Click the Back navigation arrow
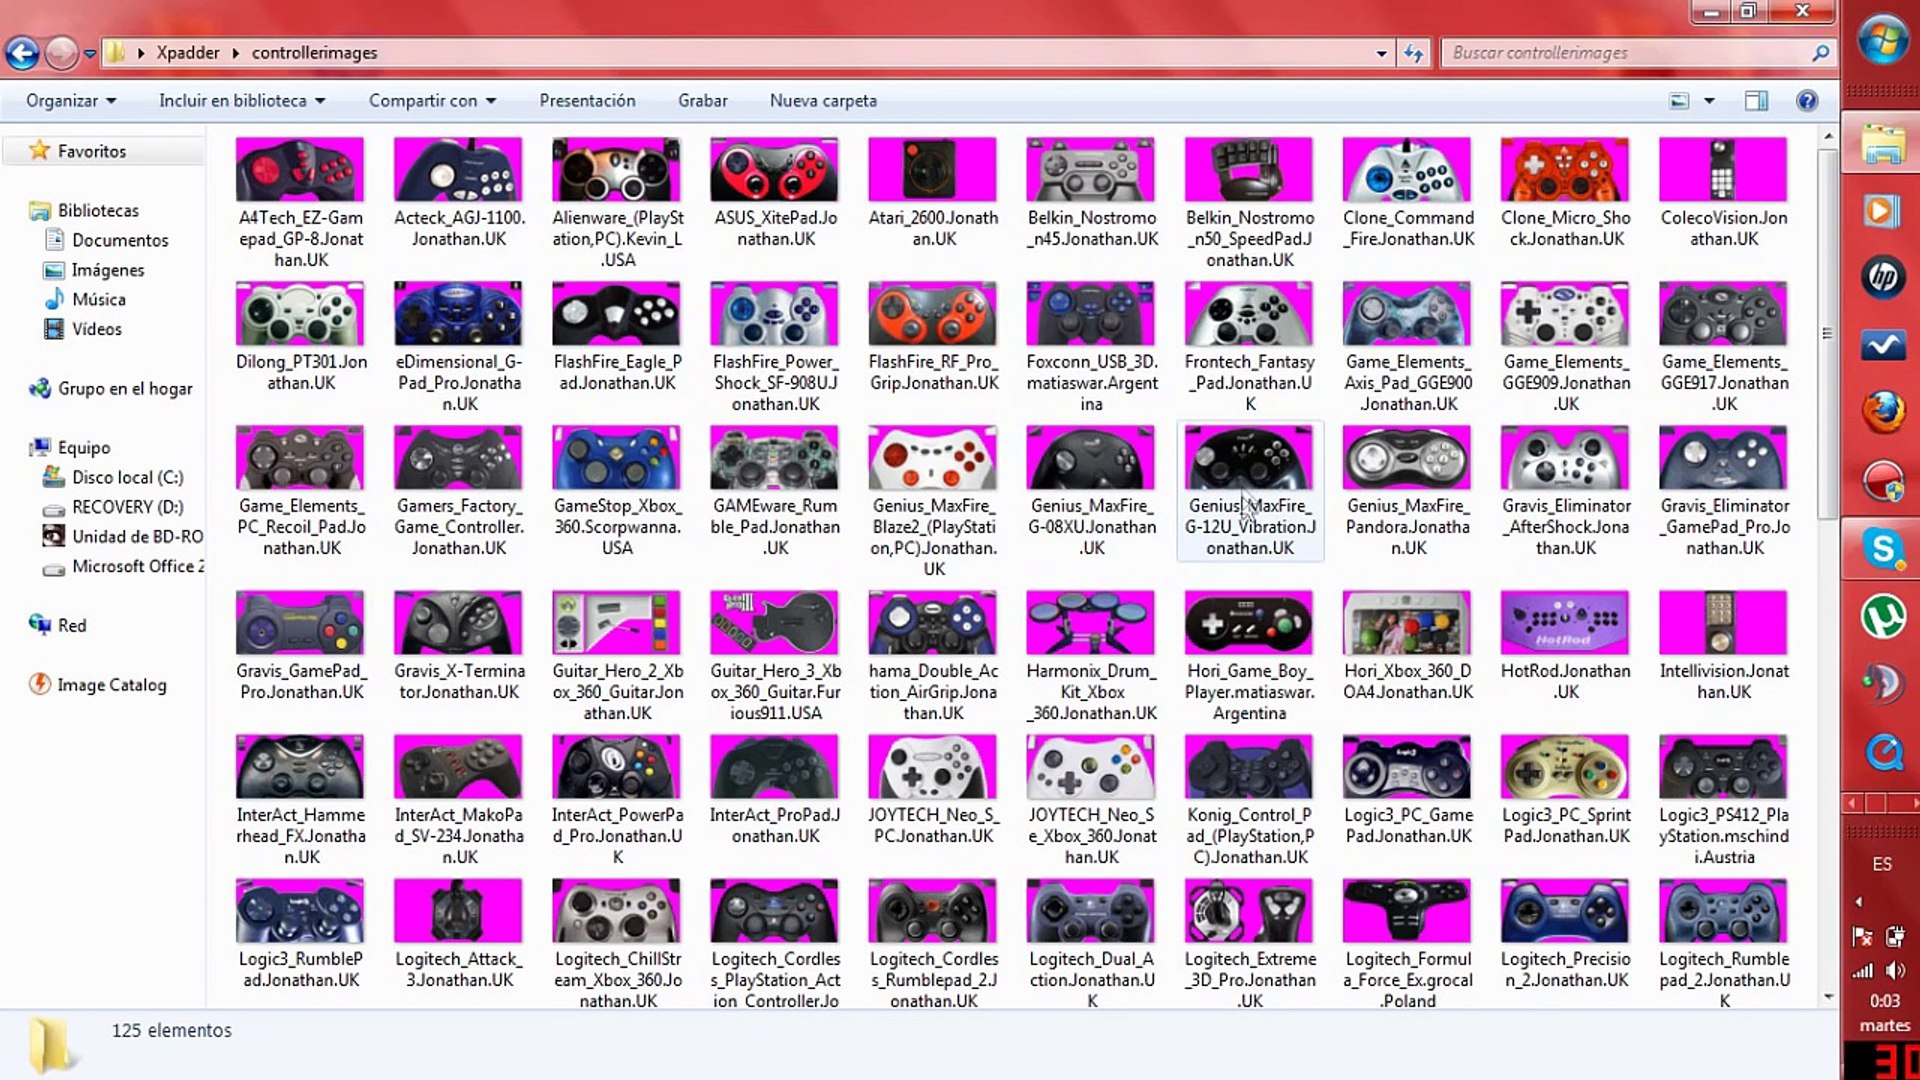Viewport: 1920px width, 1080px height. pos(22,53)
